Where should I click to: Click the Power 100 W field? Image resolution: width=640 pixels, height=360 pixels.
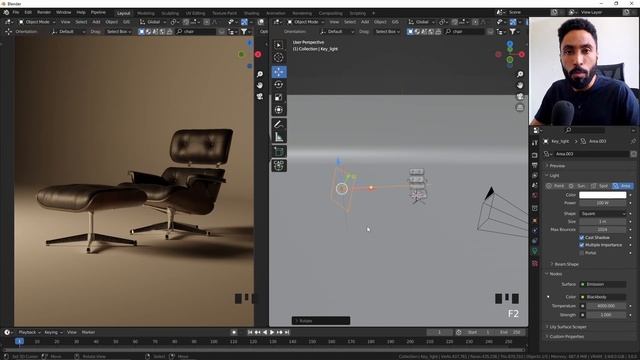coord(602,203)
